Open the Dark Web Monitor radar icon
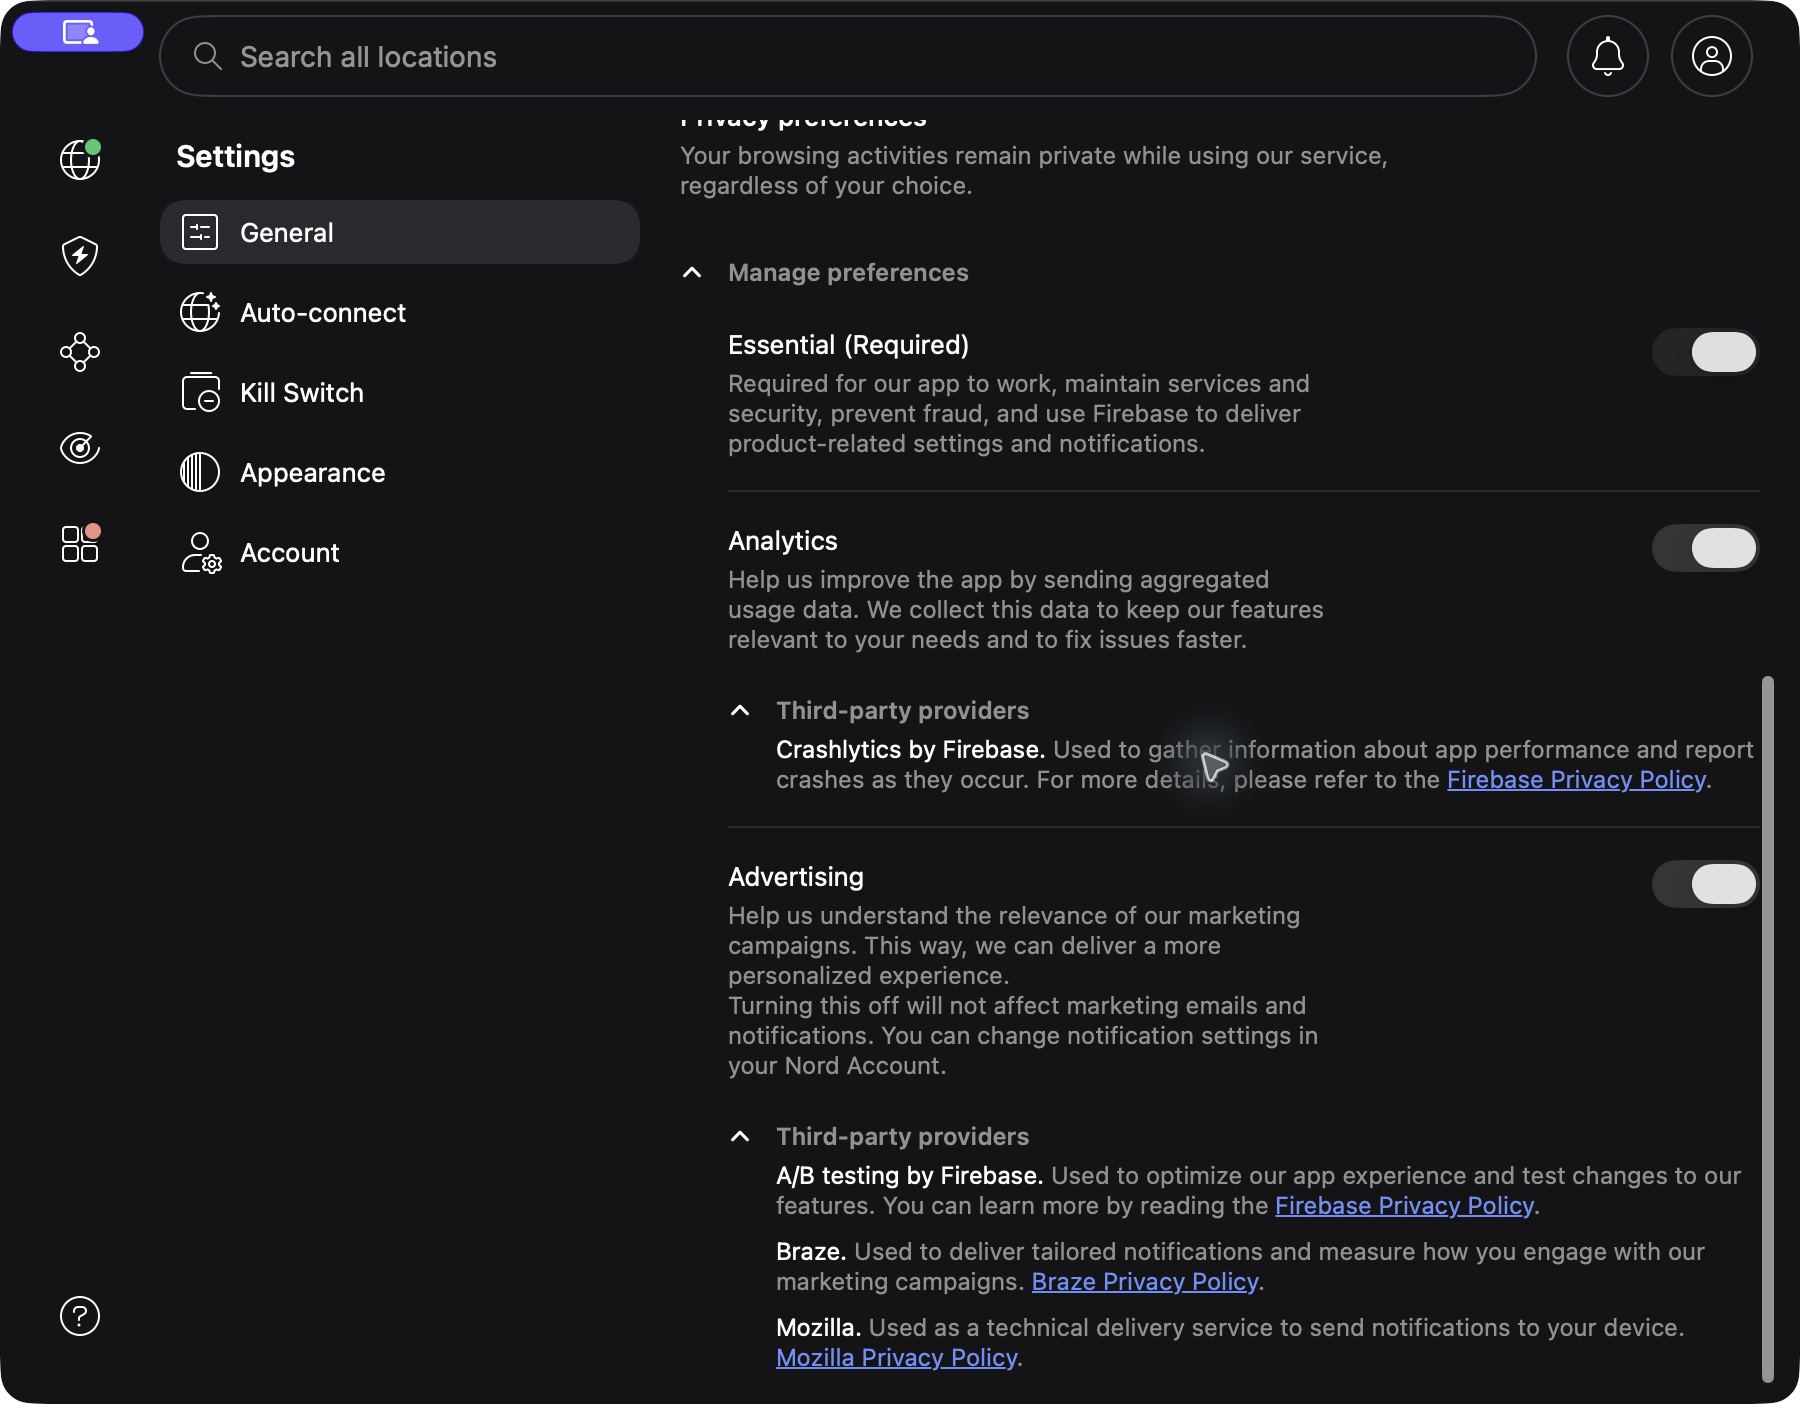This screenshot has height=1404, width=1800. (x=80, y=447)
